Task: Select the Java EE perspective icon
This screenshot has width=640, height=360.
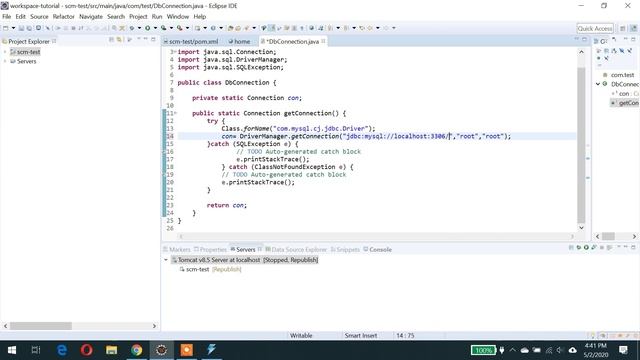Action: click(x=633, y=28)
